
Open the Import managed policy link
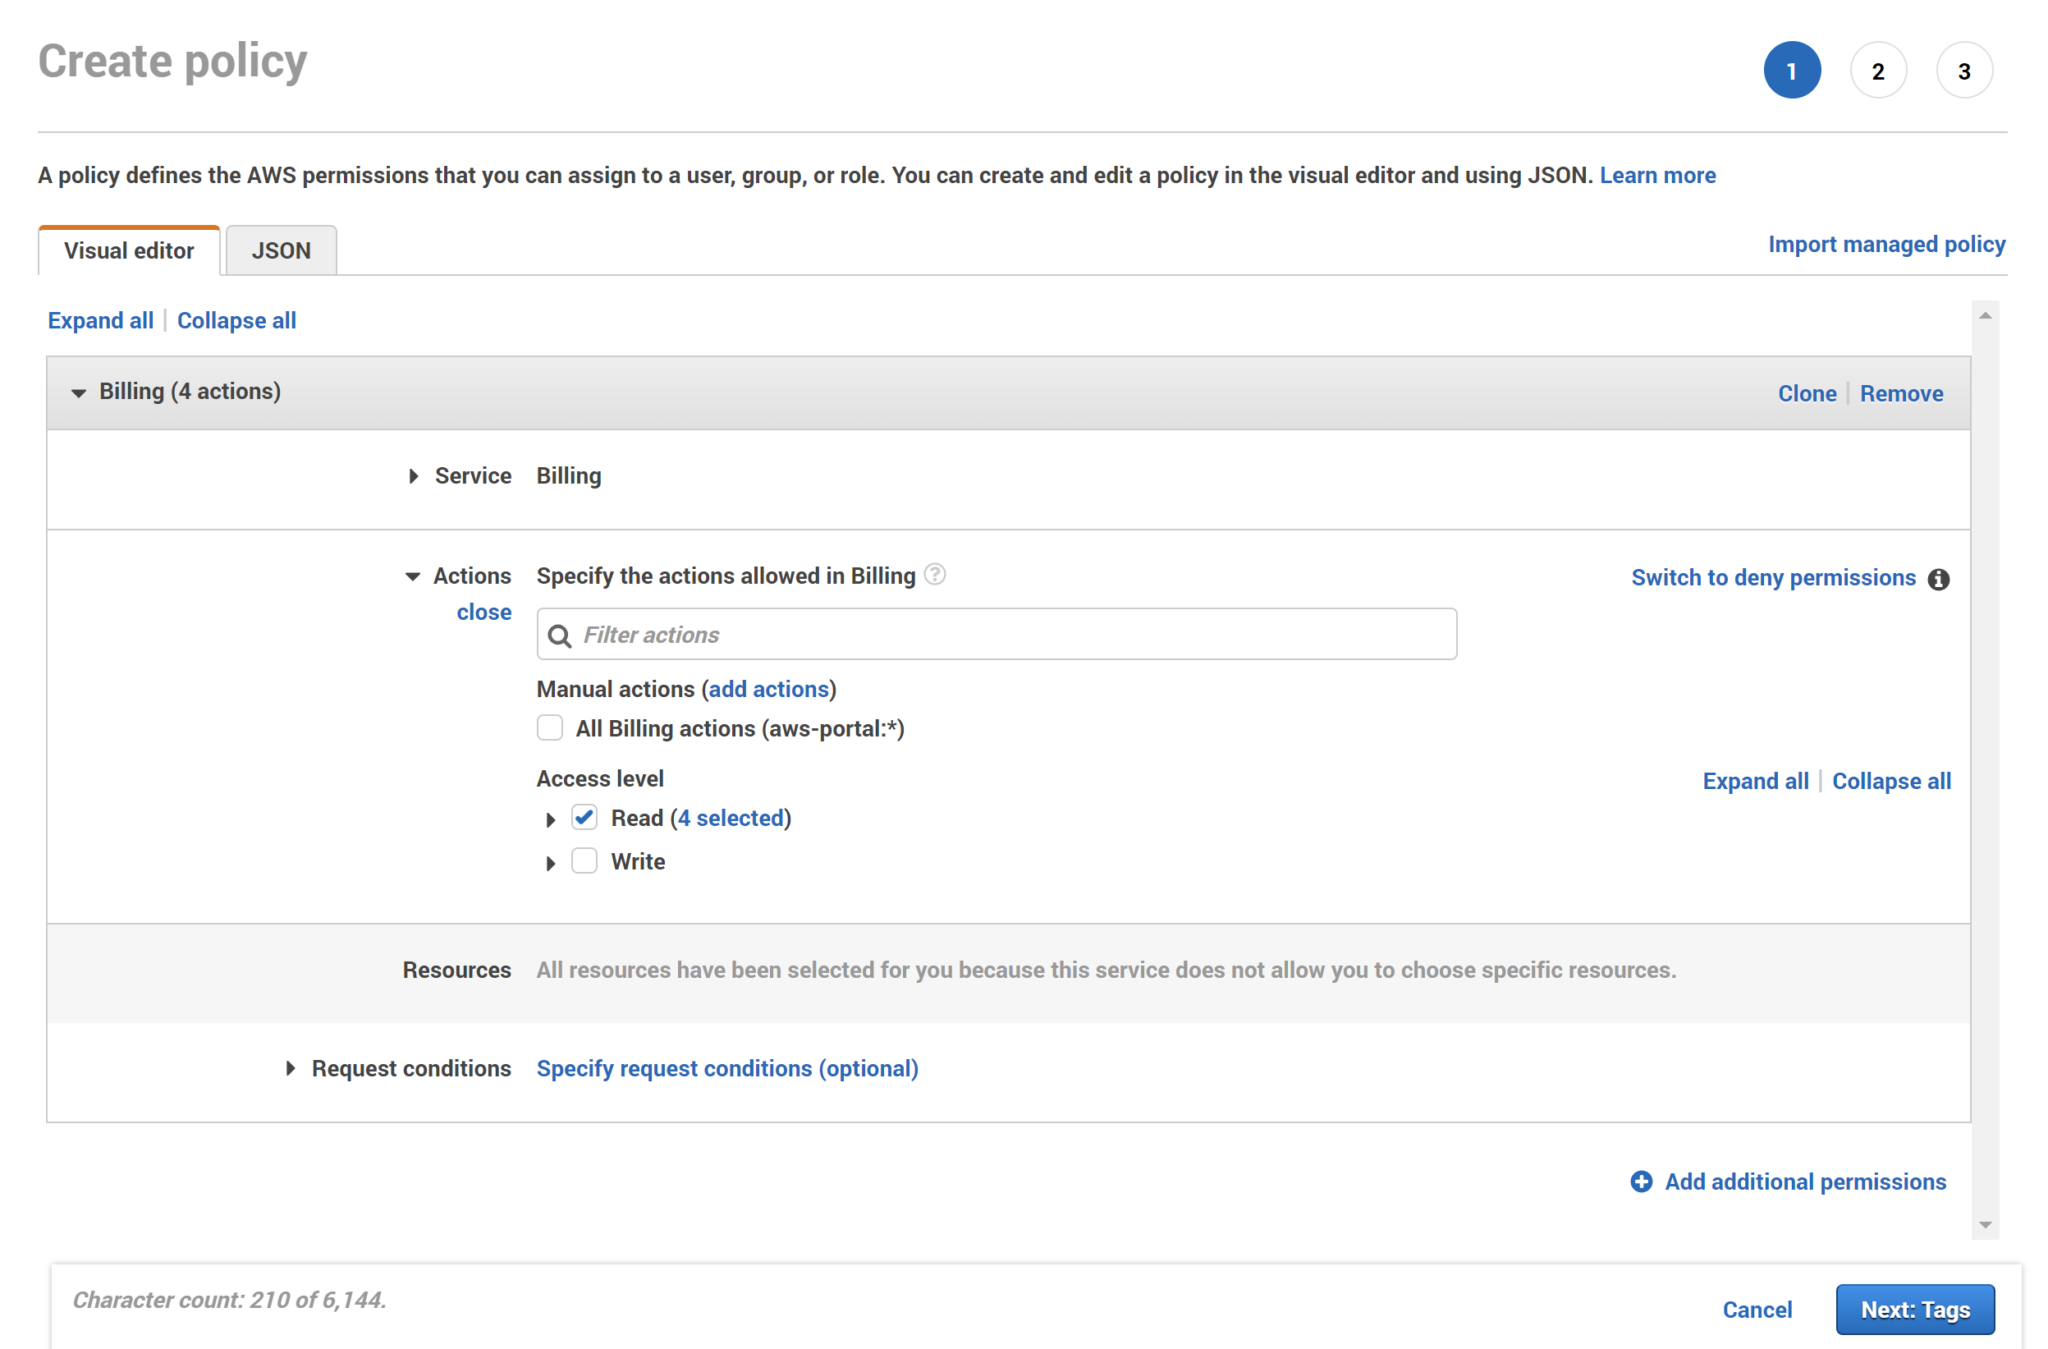1886,244
